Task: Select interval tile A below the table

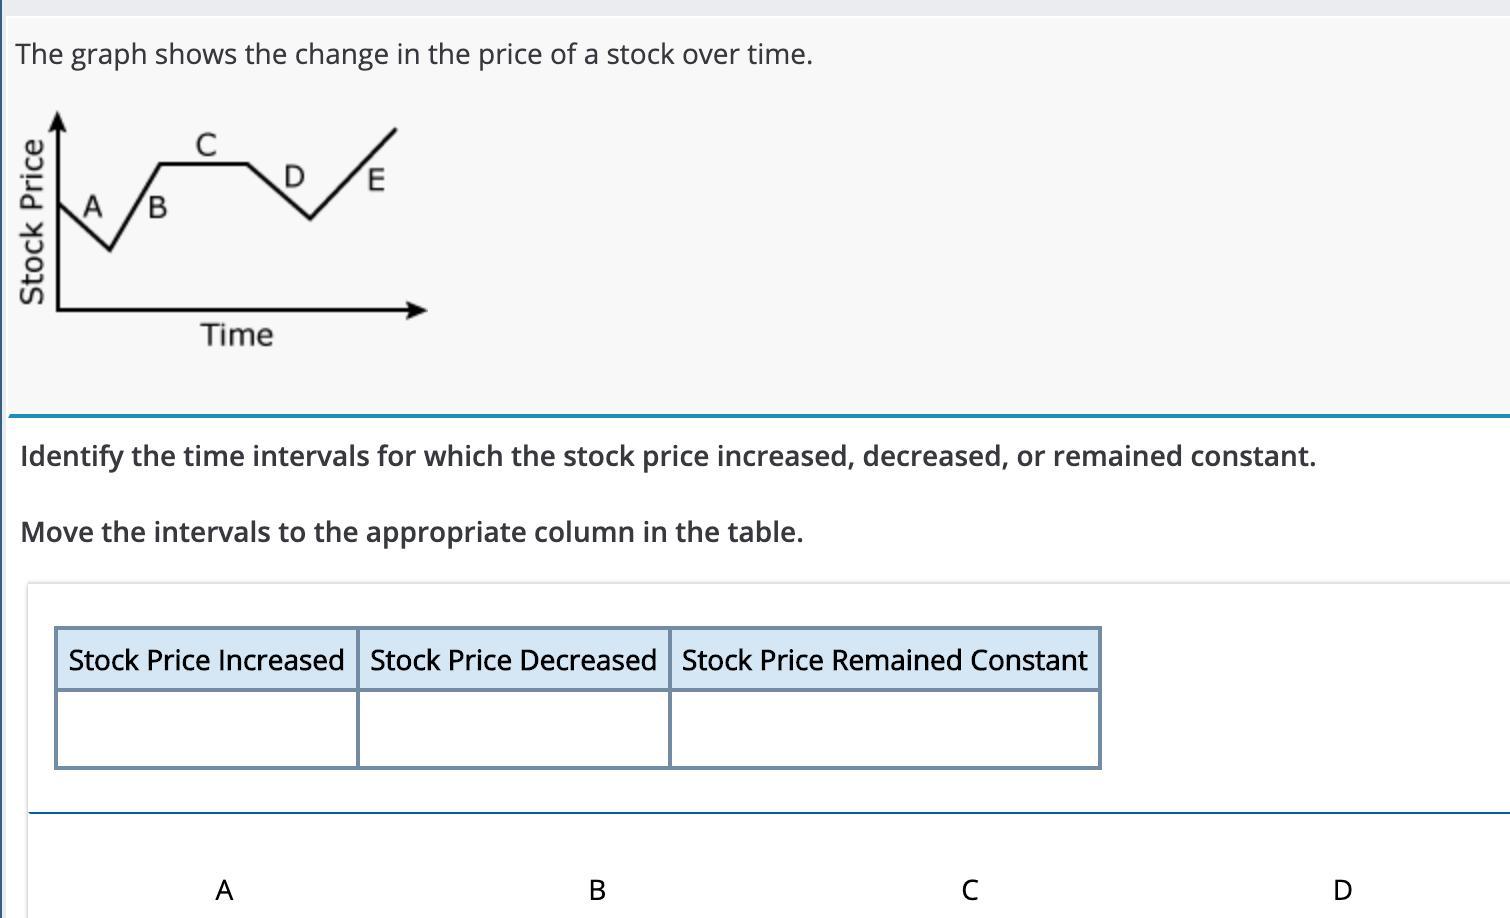Action: [224, 889]
